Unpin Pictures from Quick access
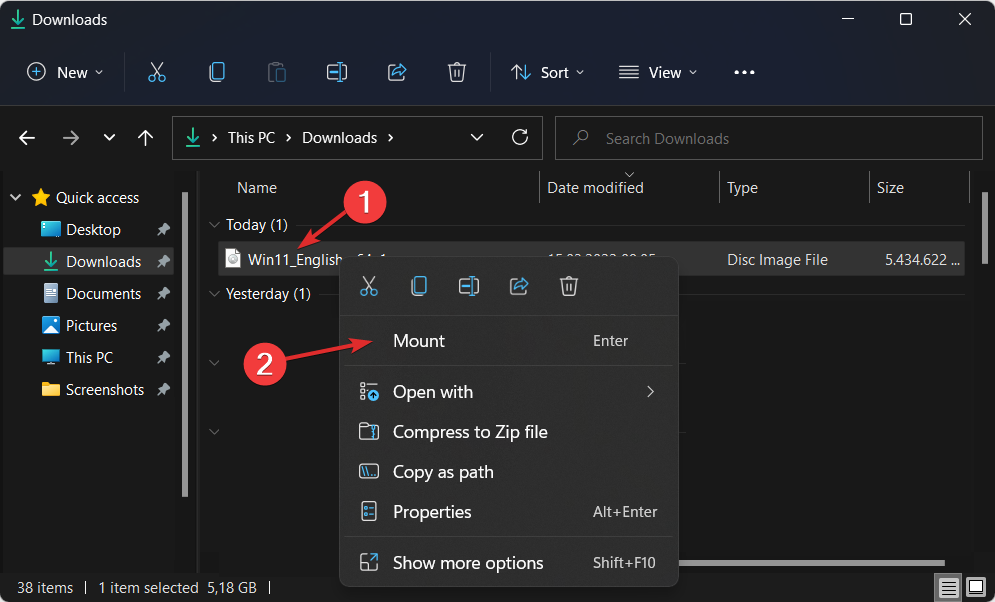Screen dimensions: 995x602 click(162, 325)
